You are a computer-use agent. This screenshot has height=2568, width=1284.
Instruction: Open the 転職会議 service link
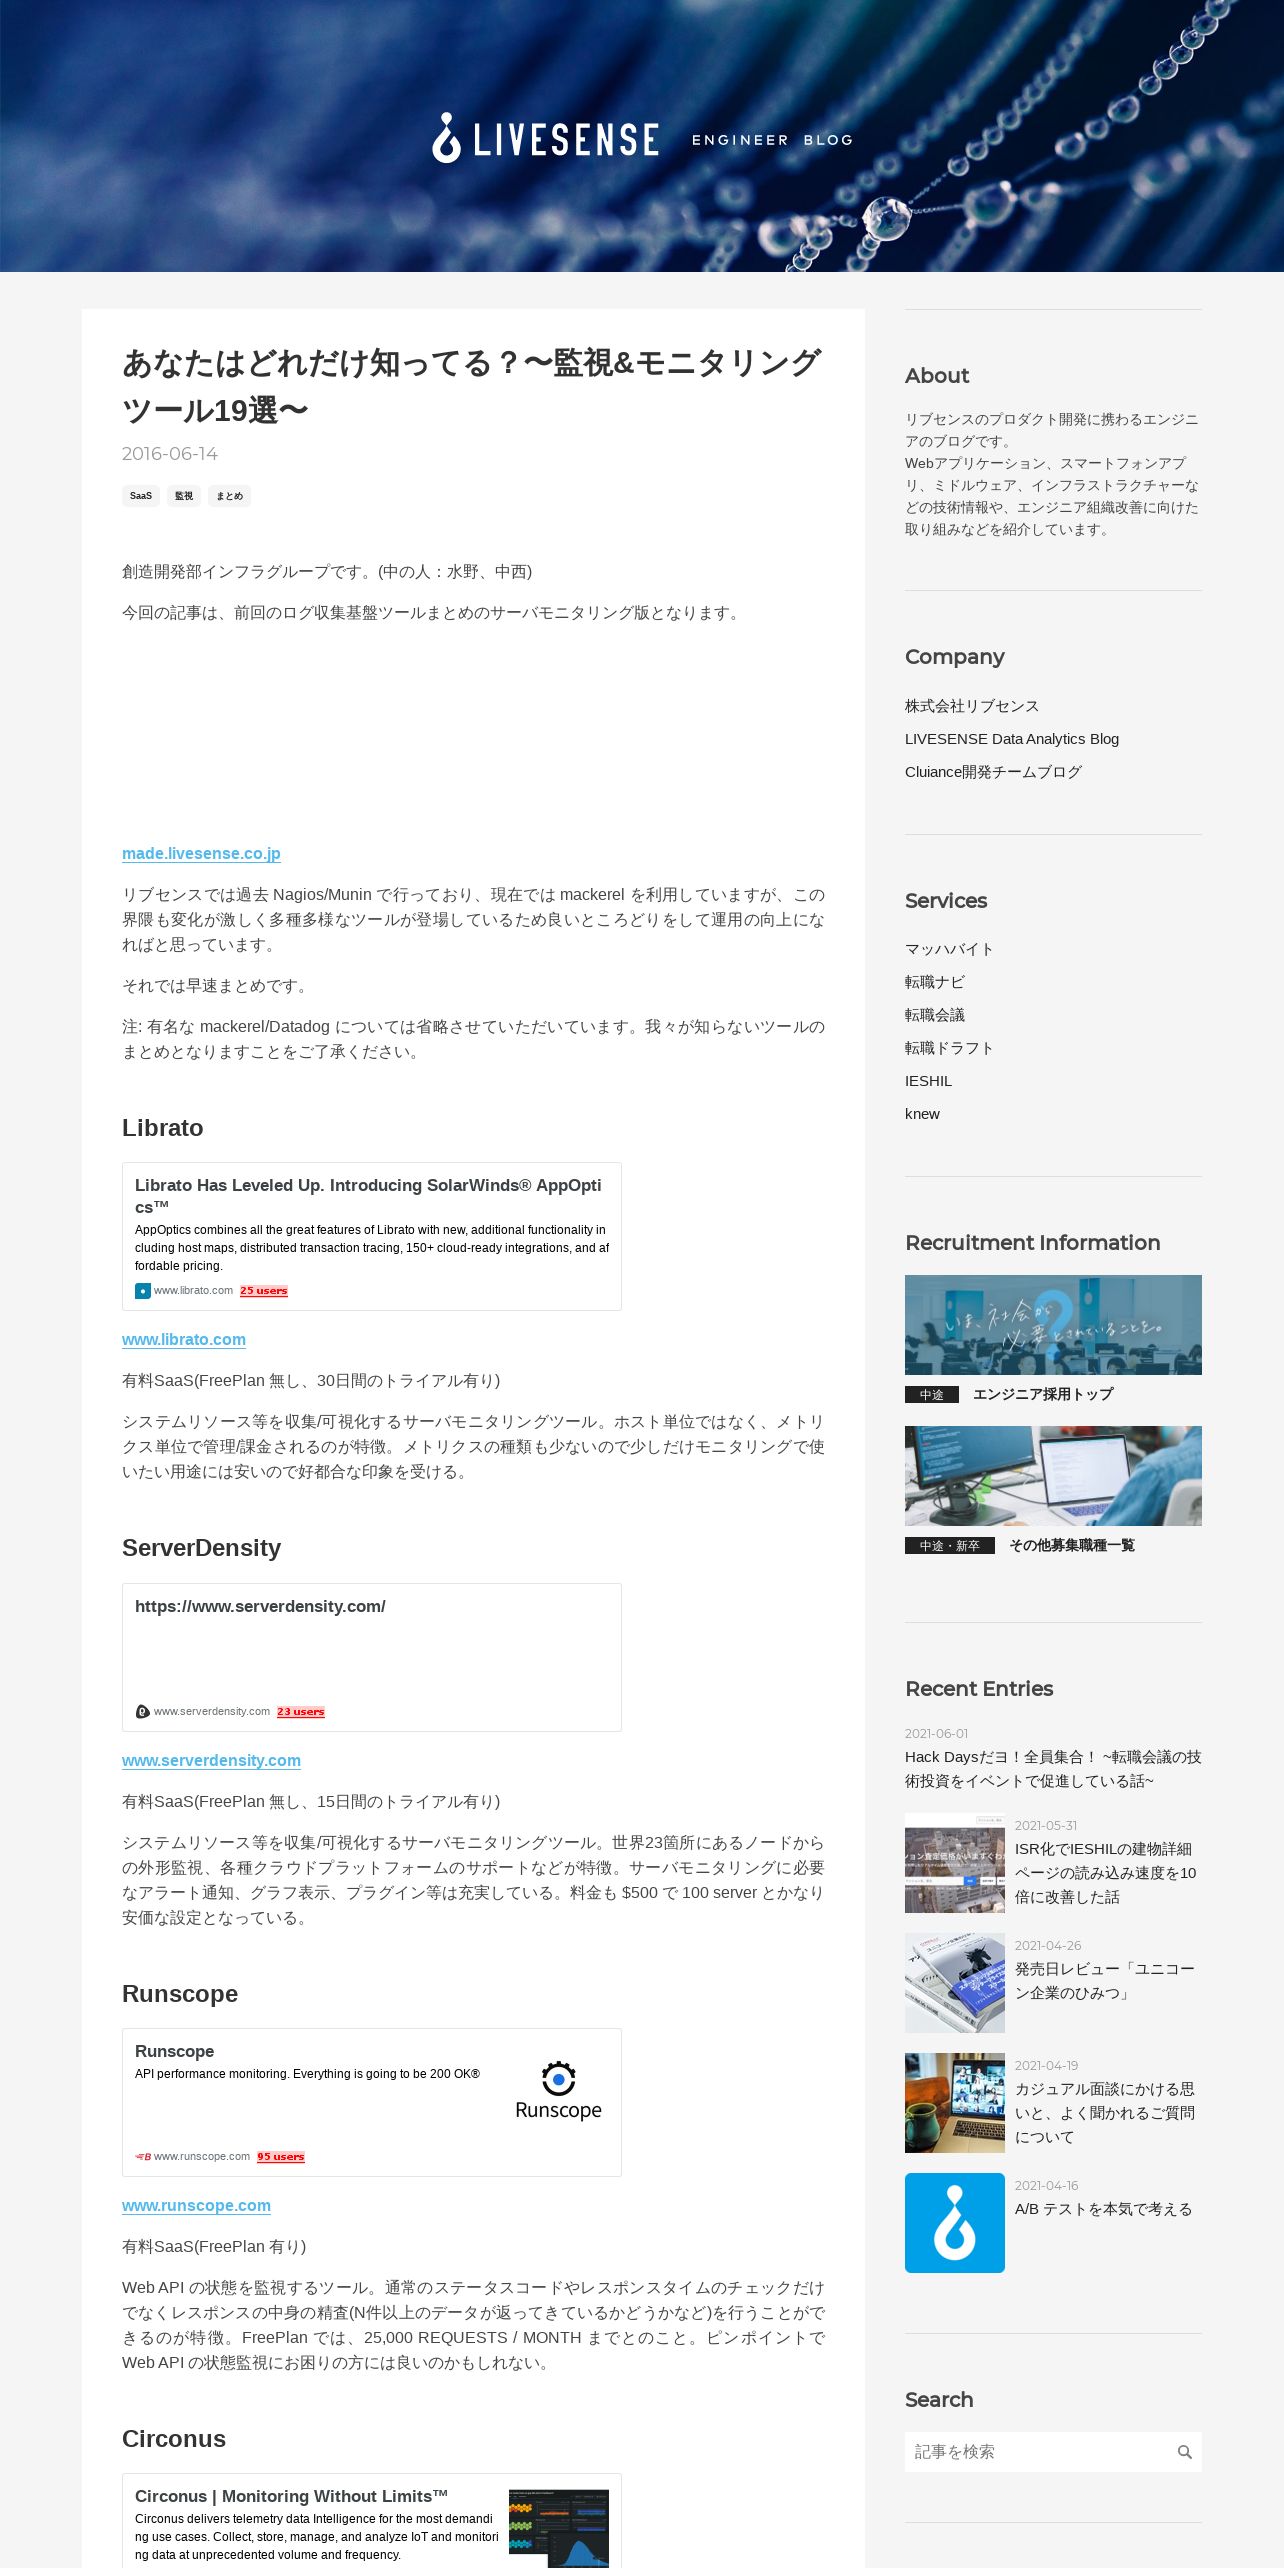935,1015
